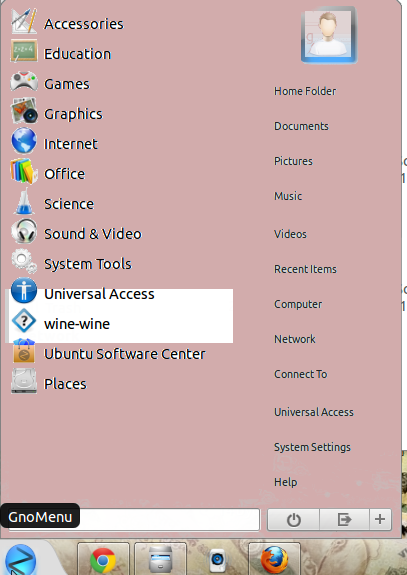Image resolution: width=407 pixels, height=575 pixels.
Task: Open the wine-wine menu label
Action: click(77, 324)
